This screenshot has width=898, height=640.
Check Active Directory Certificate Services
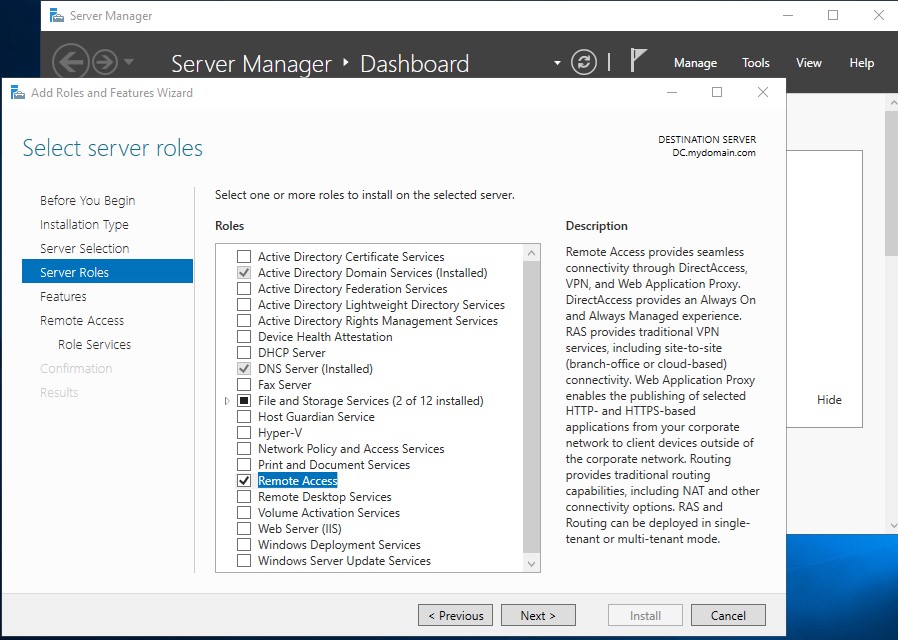(x=244, y=256)
